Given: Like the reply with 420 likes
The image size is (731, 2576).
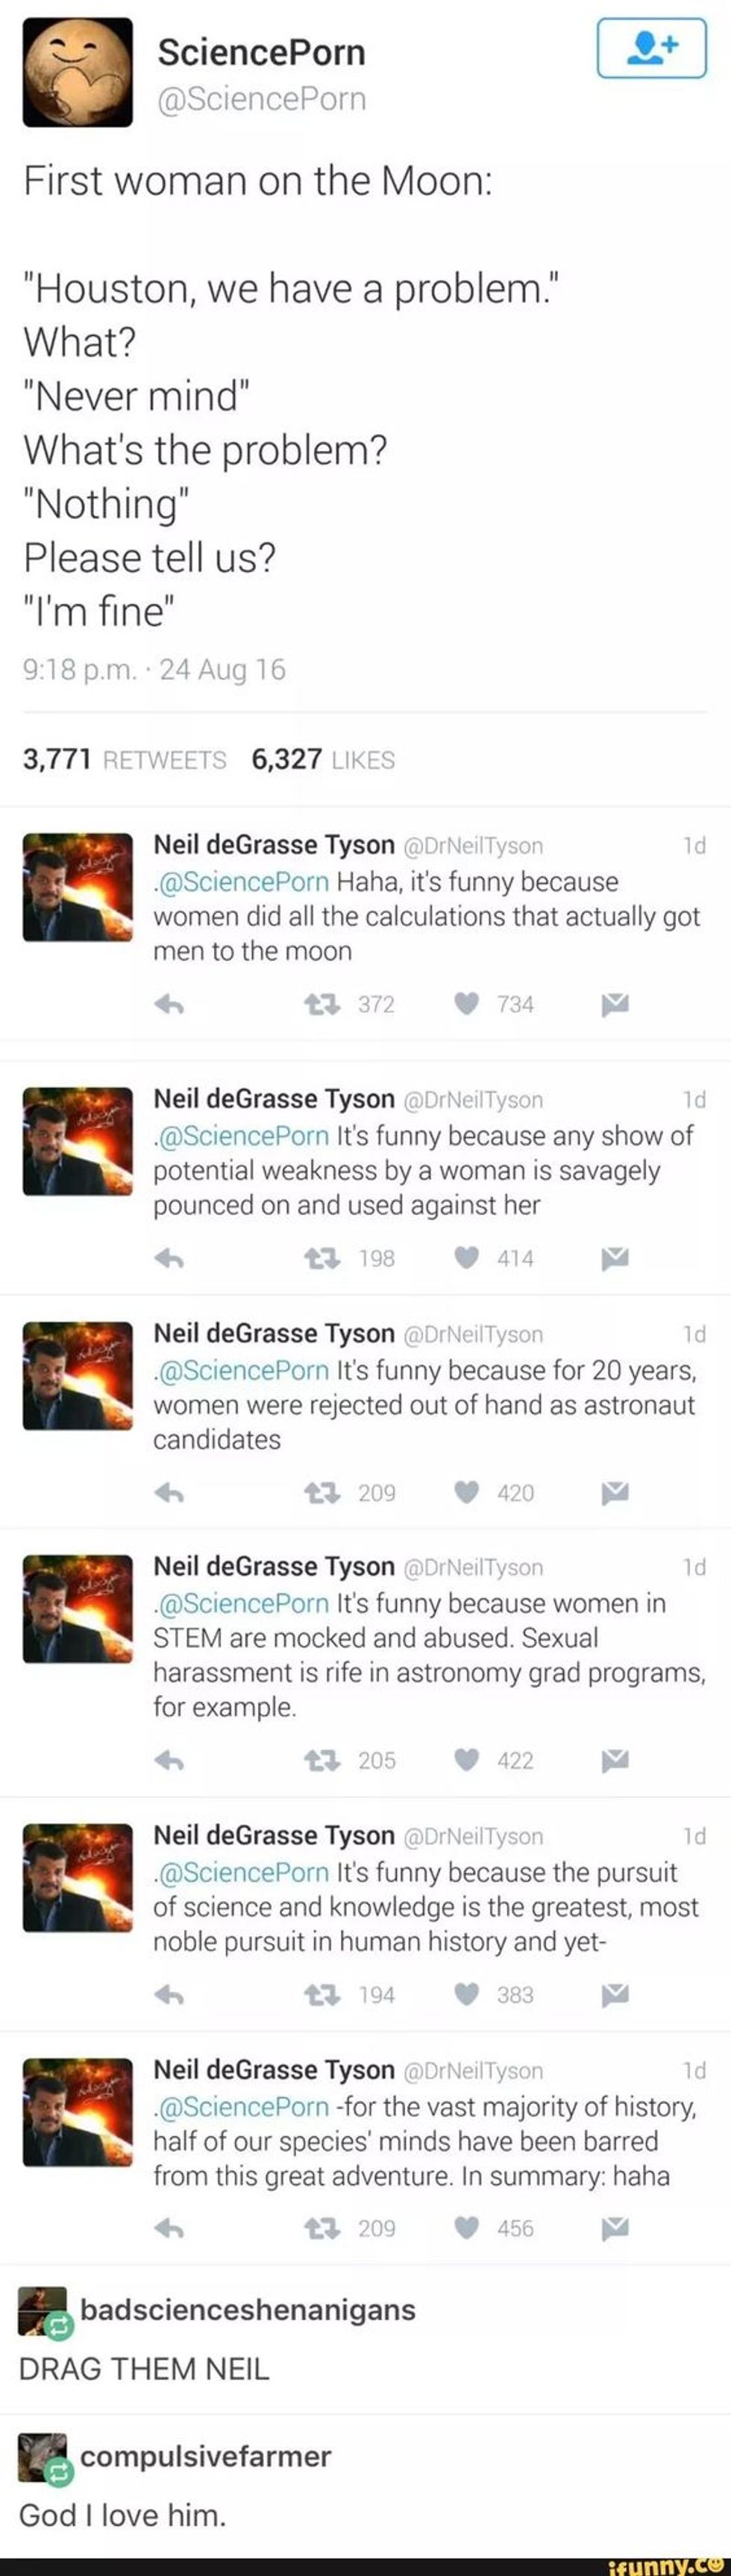Looking at the screenshot, I should click(x=466, y=1492).
